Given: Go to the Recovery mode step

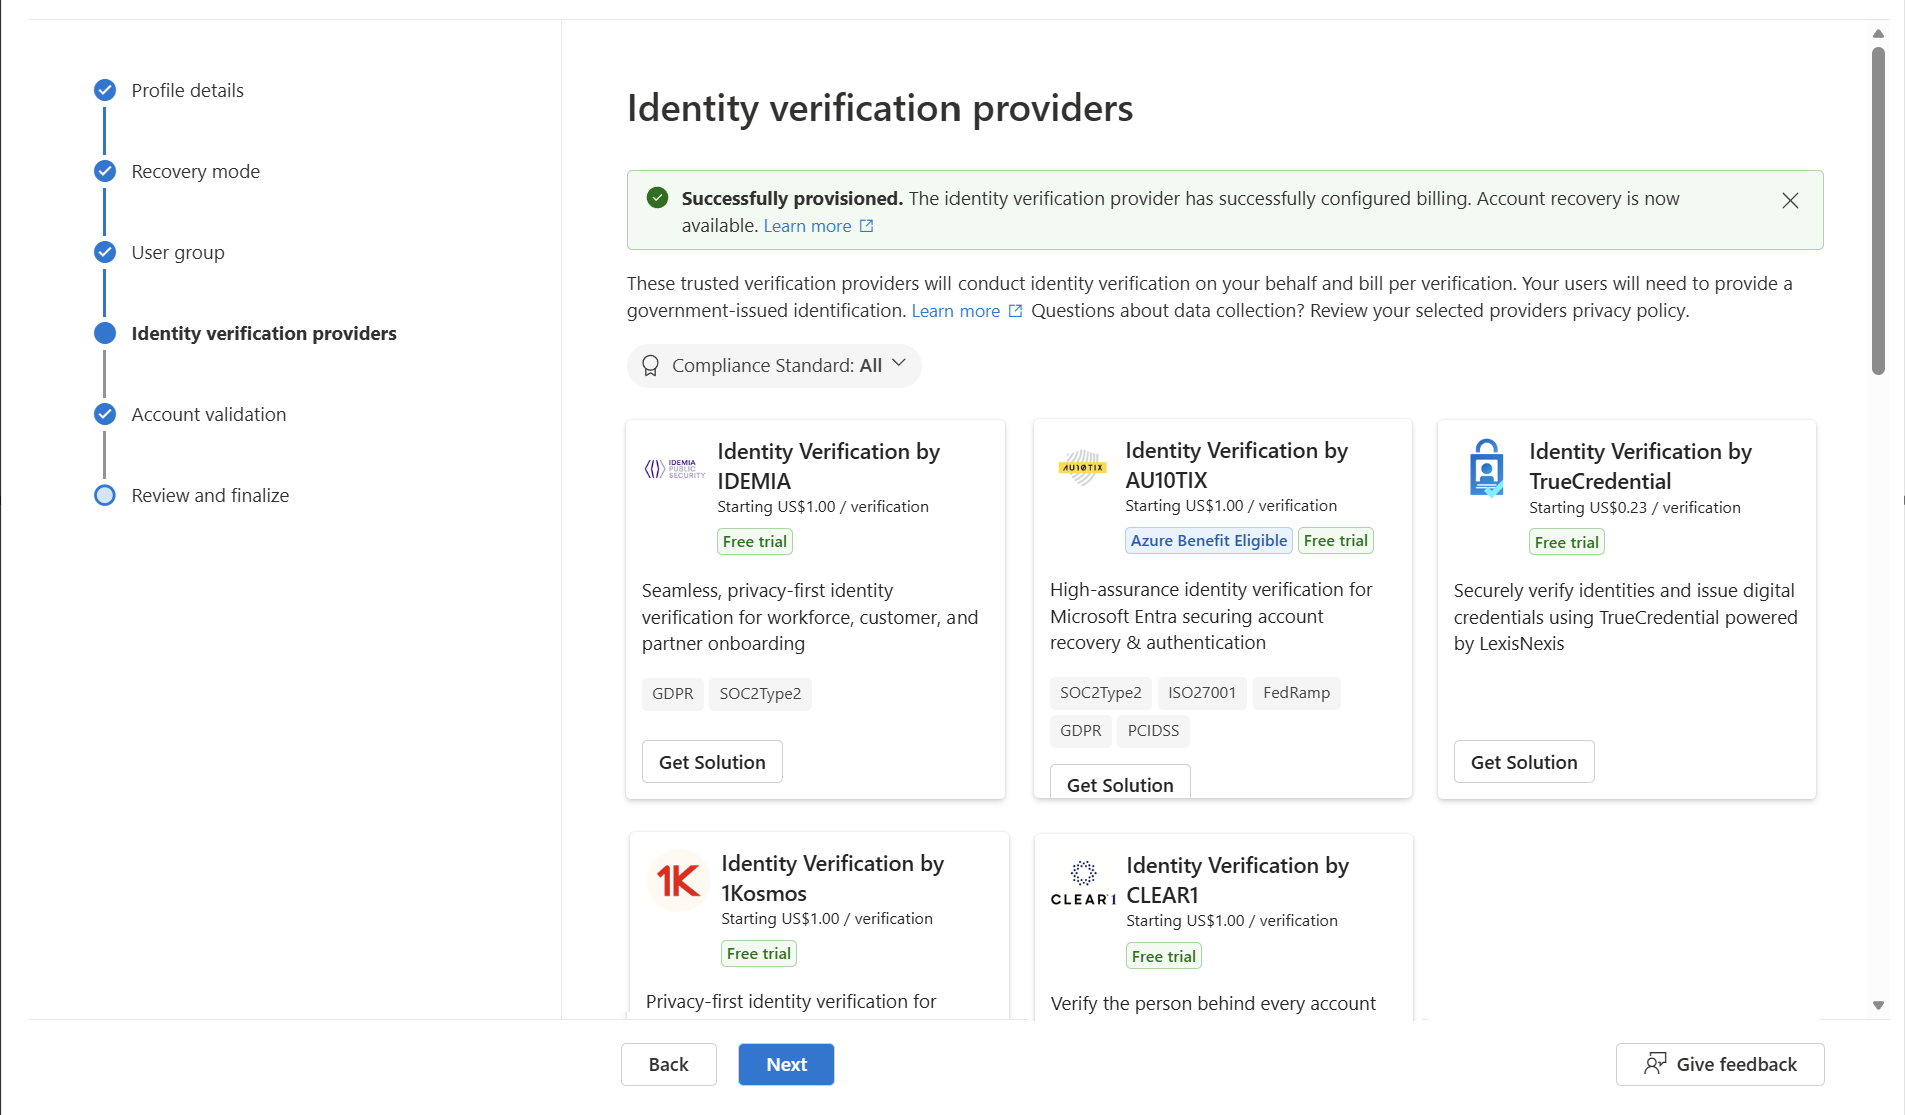Looking at the screenshot, I should click(195, 171).
